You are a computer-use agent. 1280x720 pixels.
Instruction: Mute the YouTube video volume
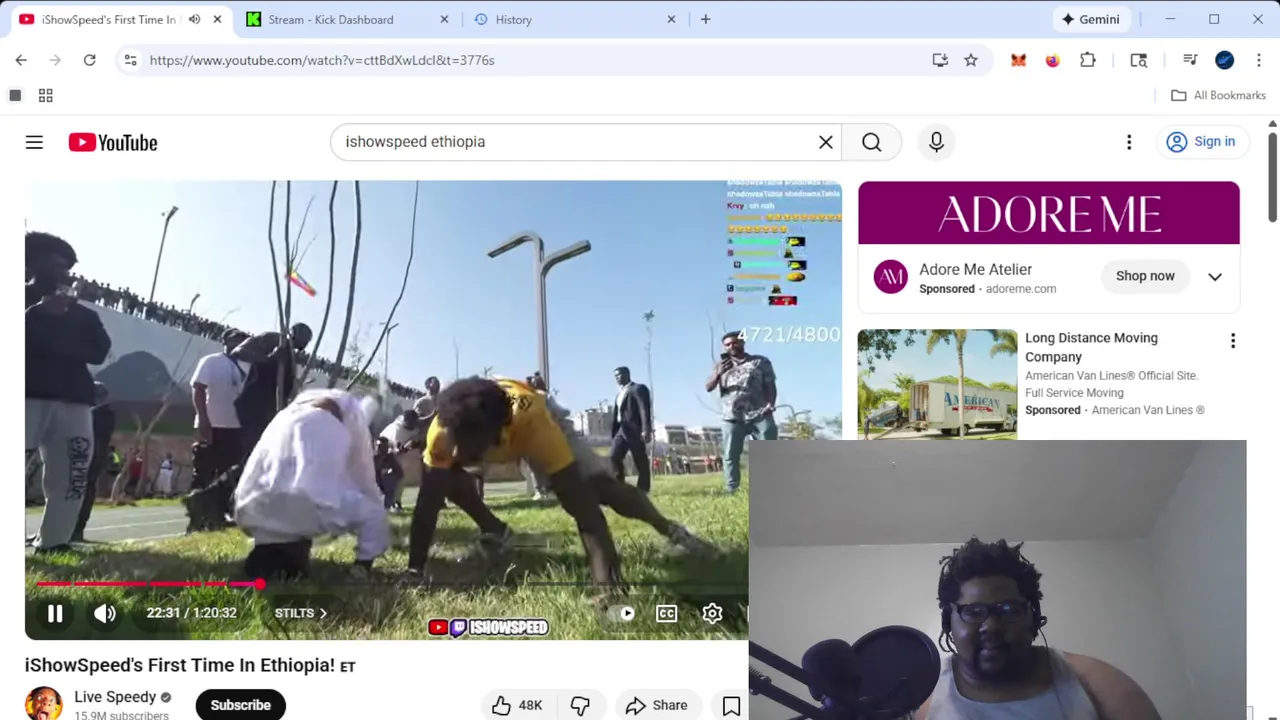coord(105,613)
